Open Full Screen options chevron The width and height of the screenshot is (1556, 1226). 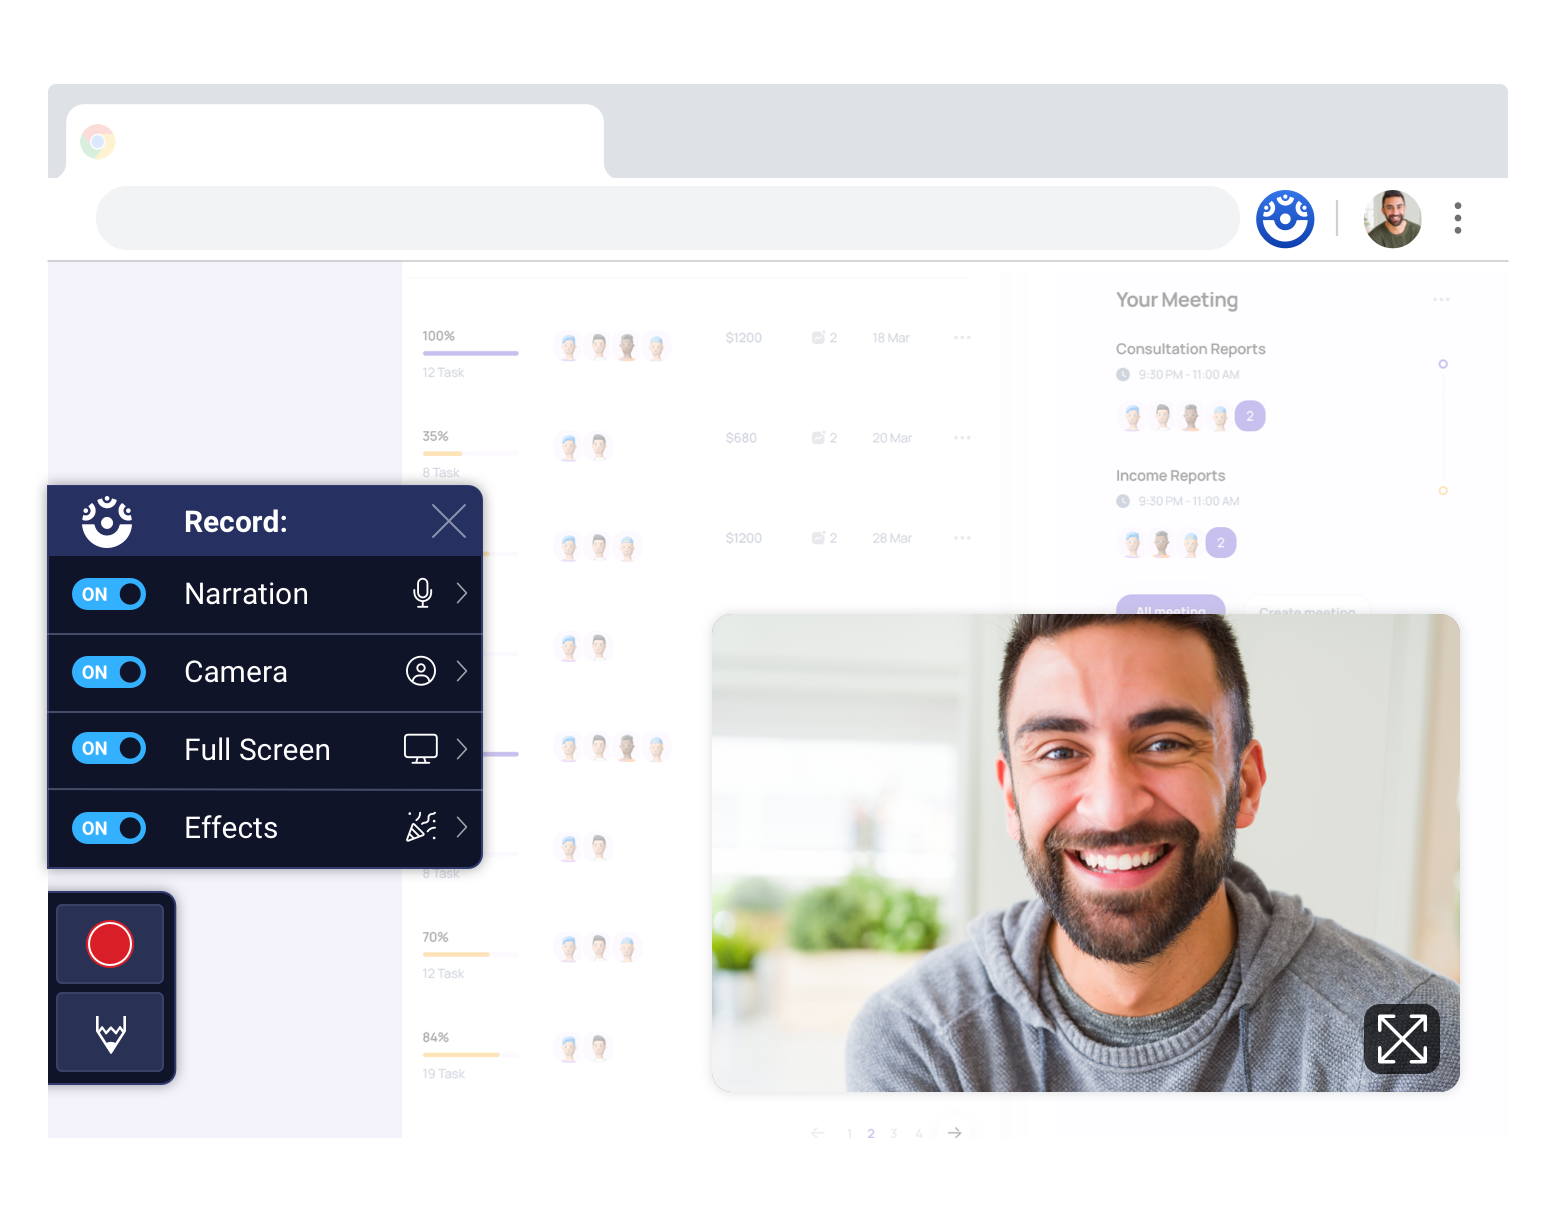(x=462, y=748)
